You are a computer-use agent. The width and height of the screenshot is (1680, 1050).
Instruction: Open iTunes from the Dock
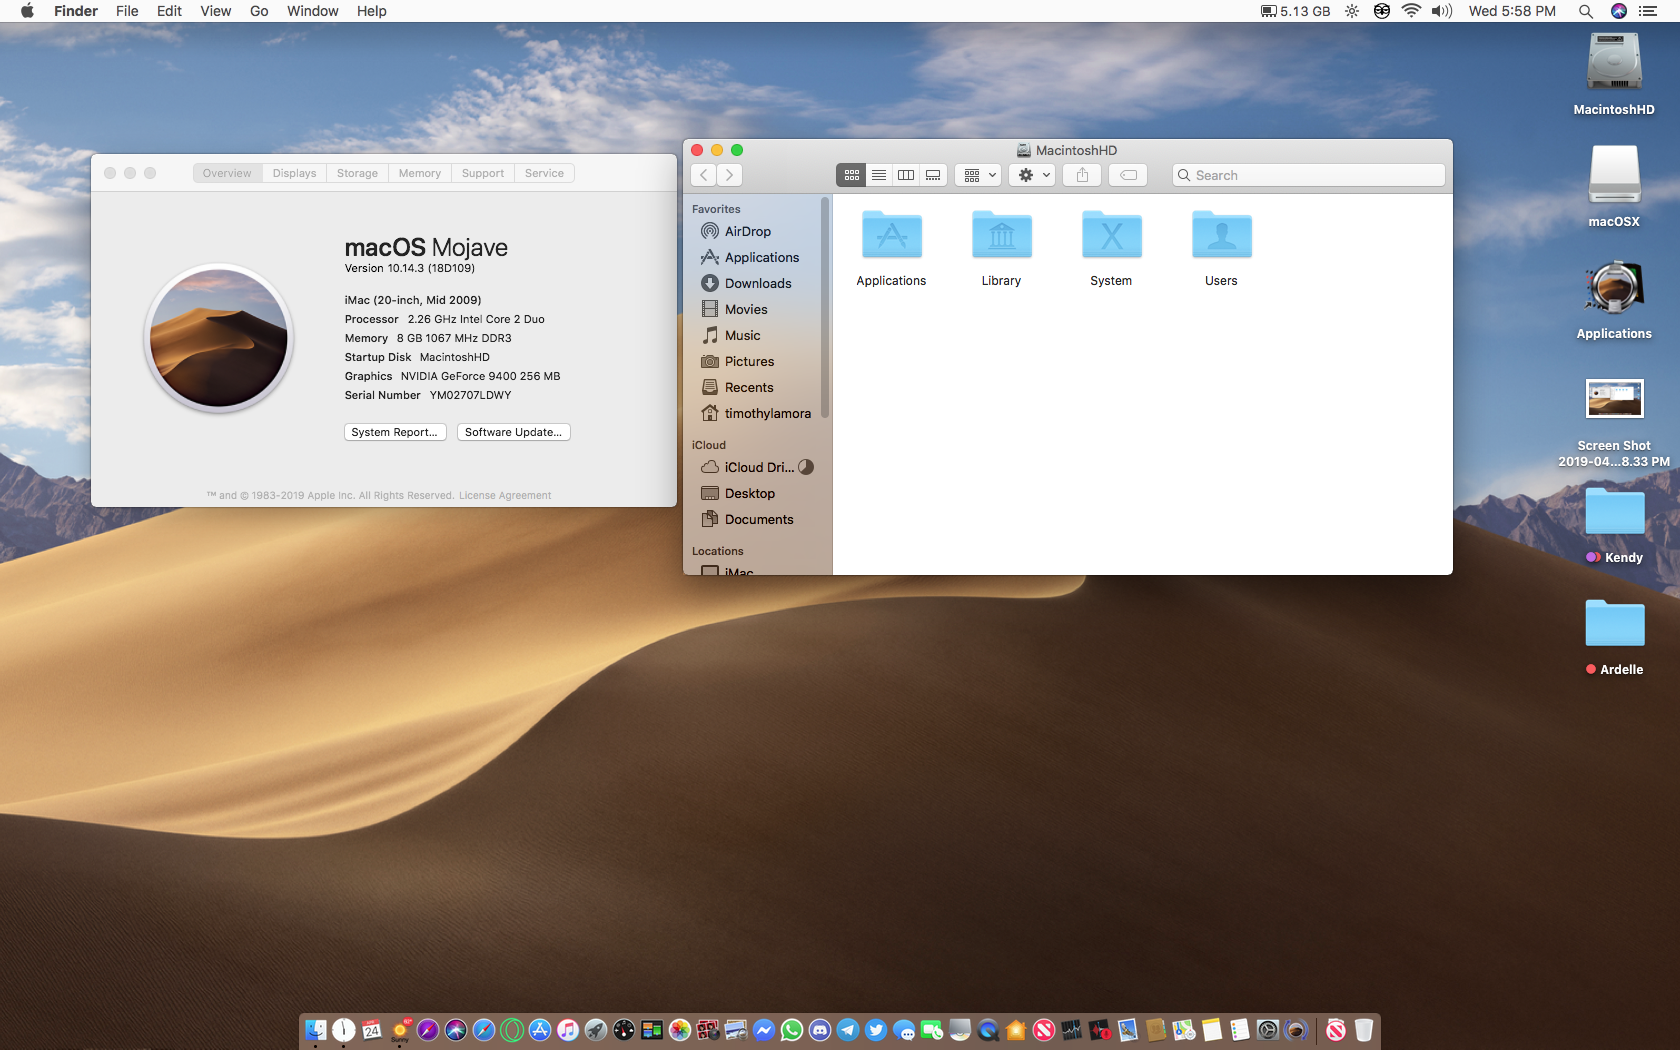(x=568, y=1030)
